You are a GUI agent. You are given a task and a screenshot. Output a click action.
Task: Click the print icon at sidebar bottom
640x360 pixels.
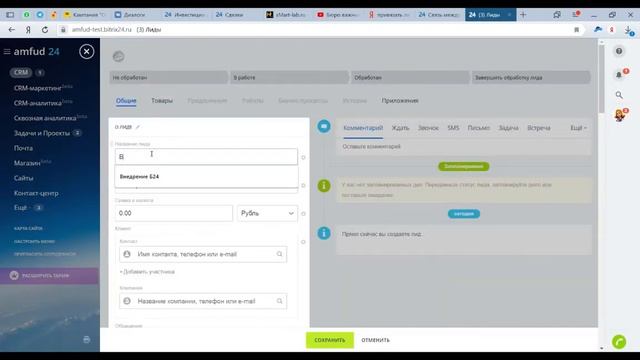[x=87, y=340]
